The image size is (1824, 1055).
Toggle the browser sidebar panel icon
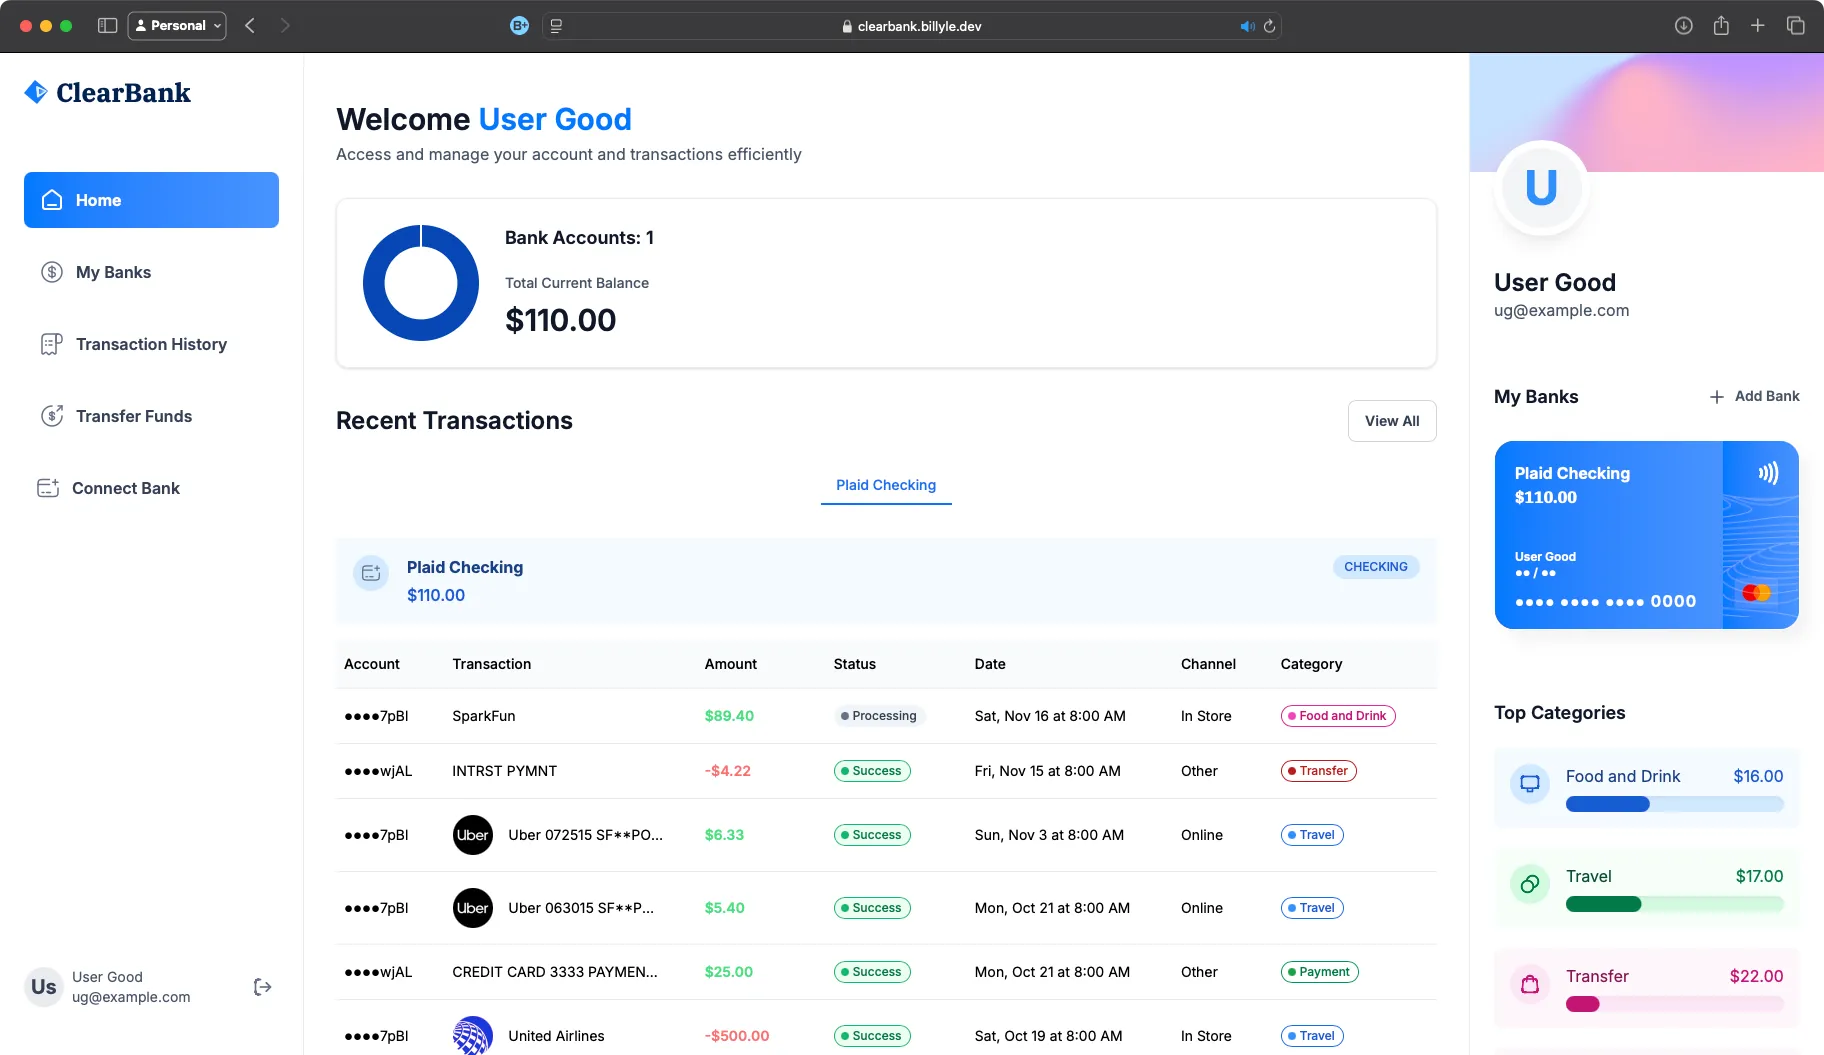tap(108, 25)
